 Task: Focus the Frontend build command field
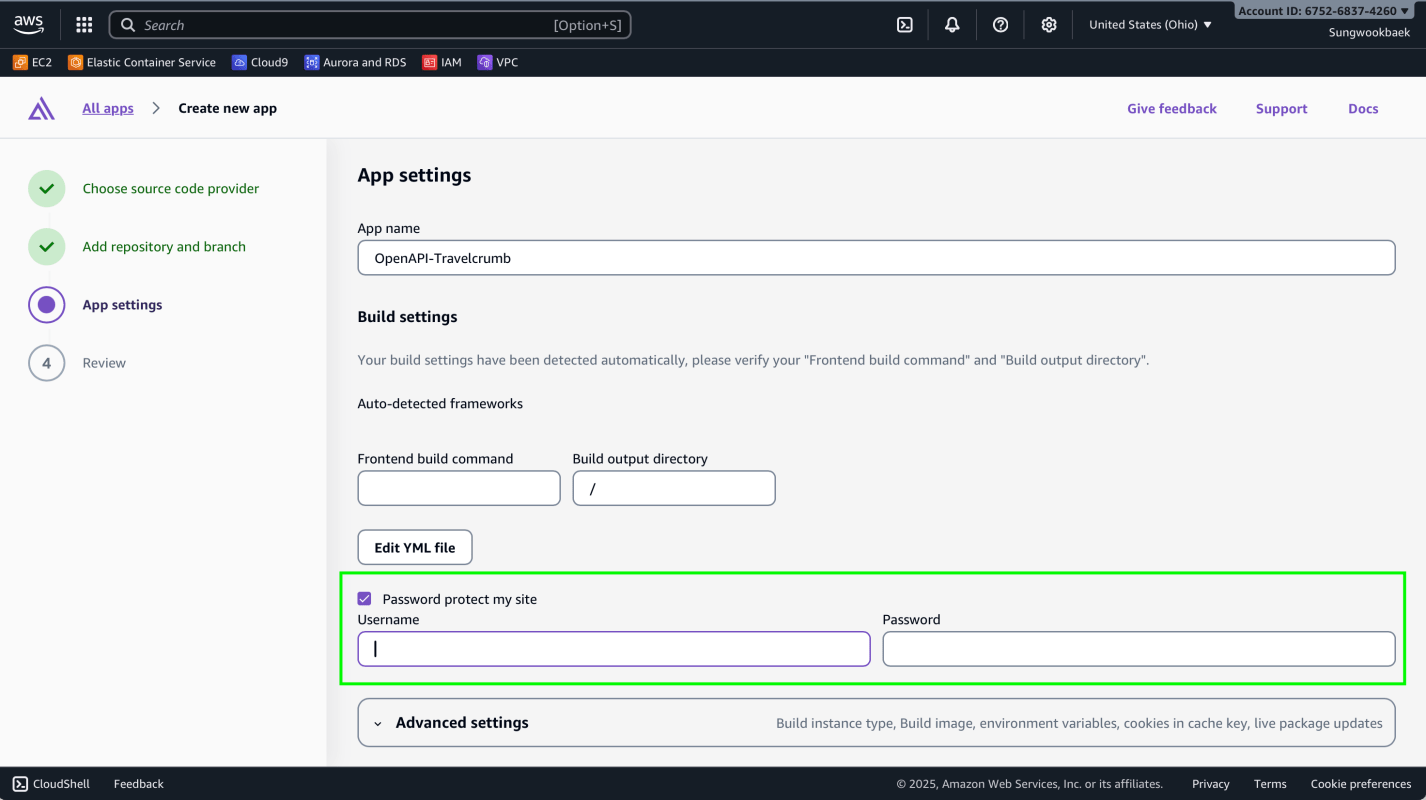coord(458,489)
